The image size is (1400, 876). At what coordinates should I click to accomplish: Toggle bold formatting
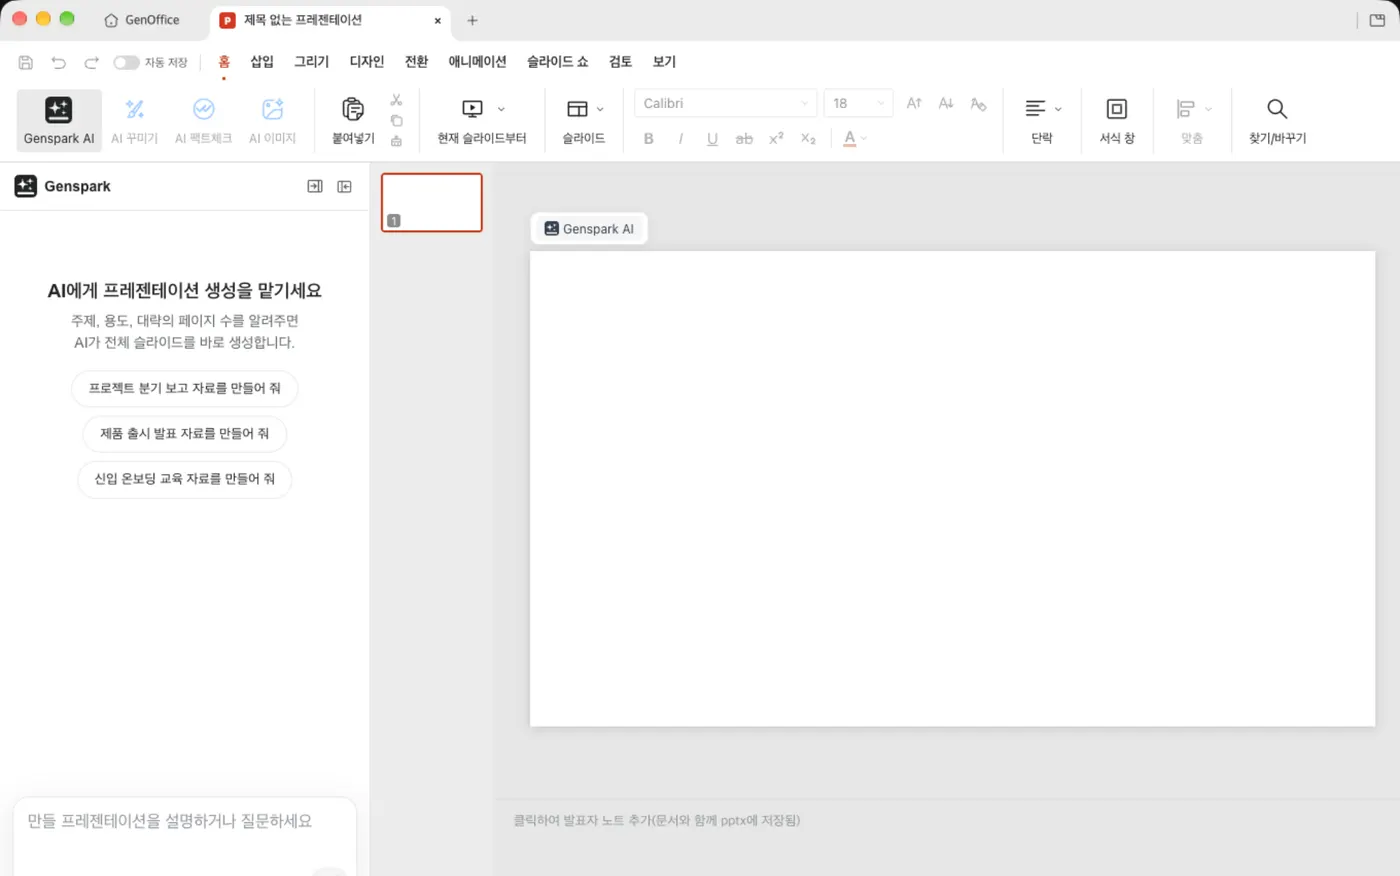(649, 139)
